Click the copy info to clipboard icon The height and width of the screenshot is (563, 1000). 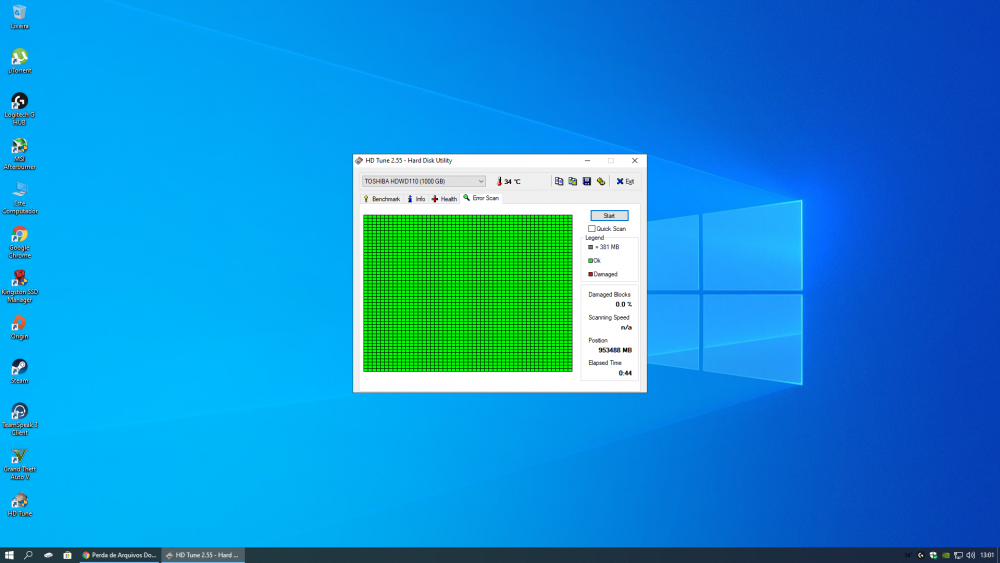pos(559,181)
